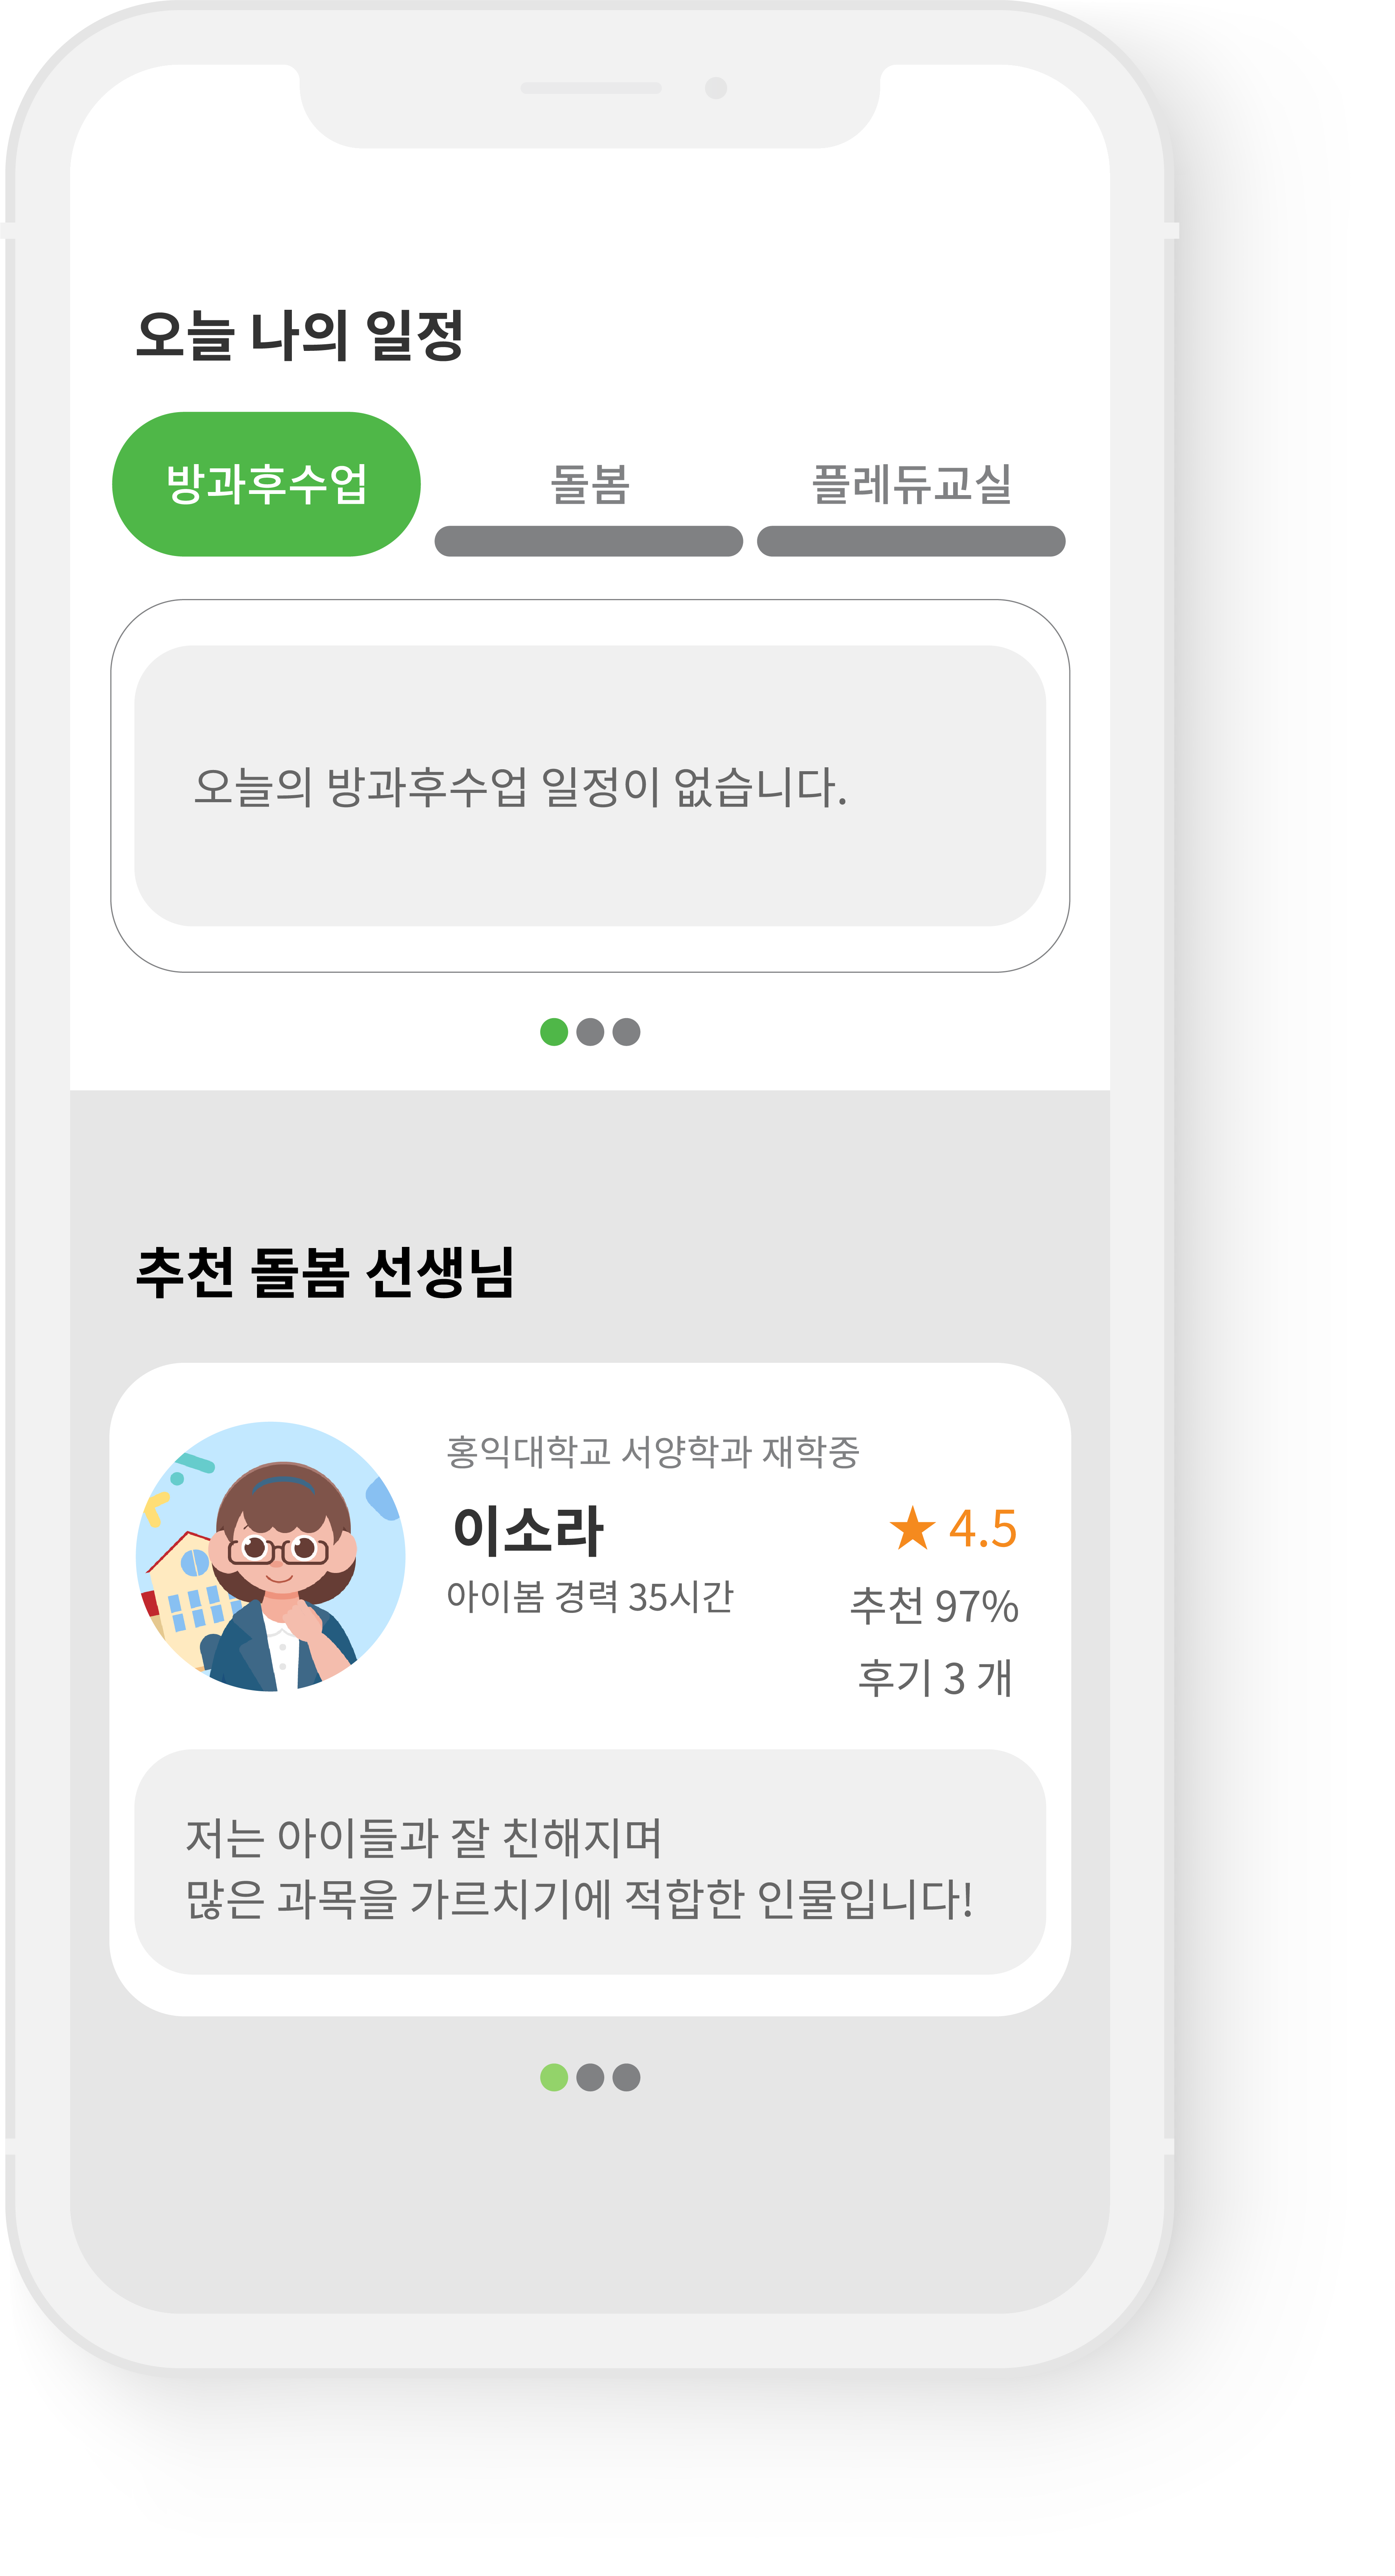
Task: Click the orange star rating icon
Action: click(x=912, y=1528)
